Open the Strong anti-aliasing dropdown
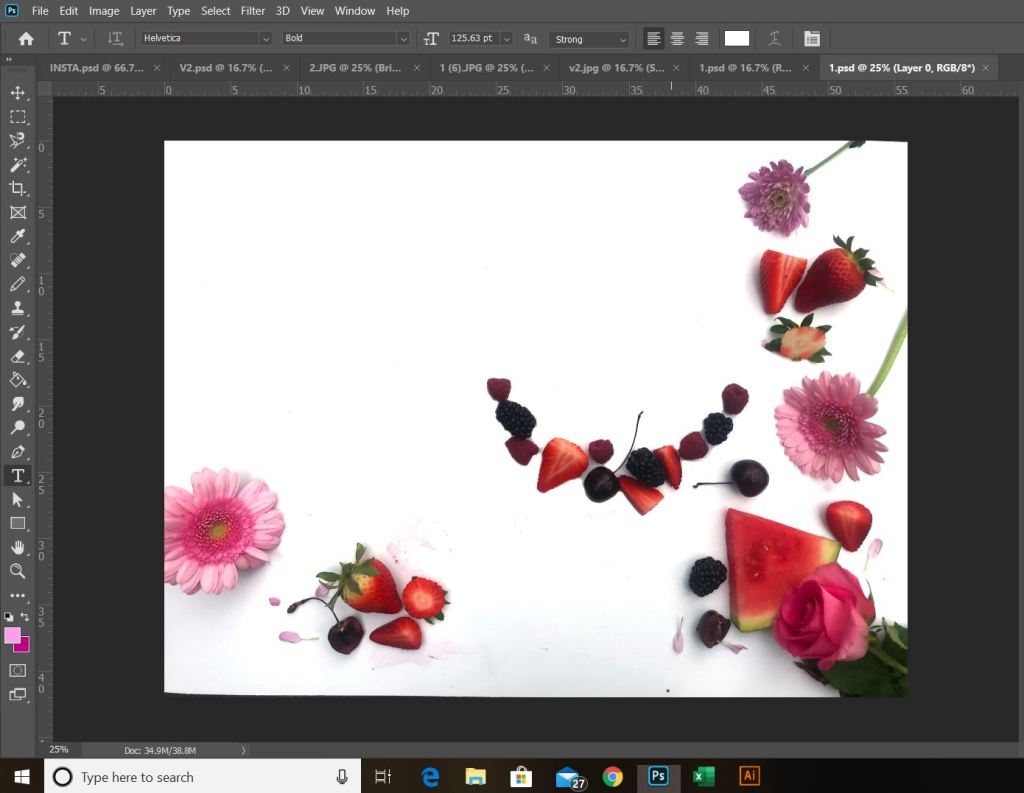Image resolution: width=1024 pixels, height=793 pixels. click(x=589, y=39)
